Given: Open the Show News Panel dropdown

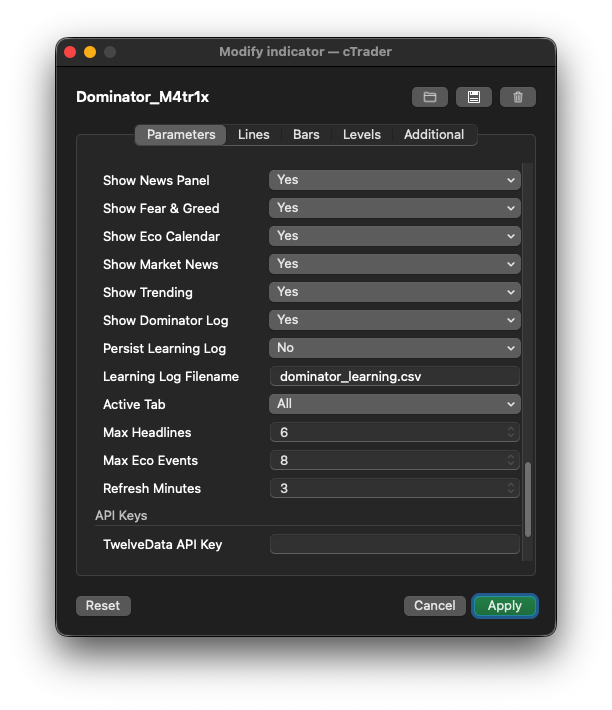Looking at the screenshot, I should point(395,180).
